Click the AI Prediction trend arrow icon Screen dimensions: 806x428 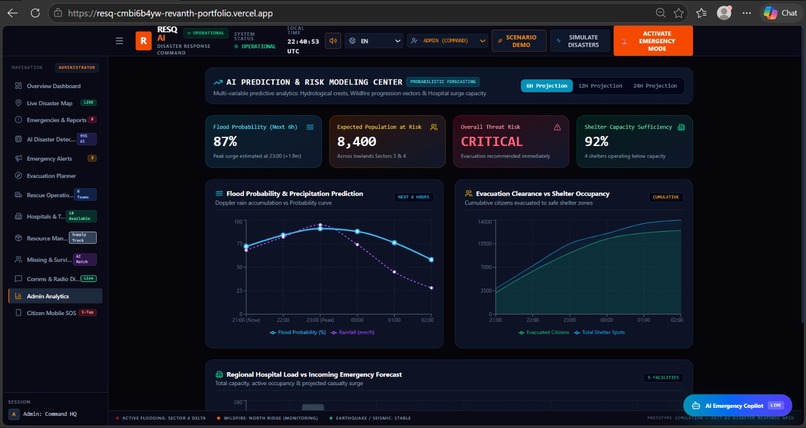[x=218, y=82]
